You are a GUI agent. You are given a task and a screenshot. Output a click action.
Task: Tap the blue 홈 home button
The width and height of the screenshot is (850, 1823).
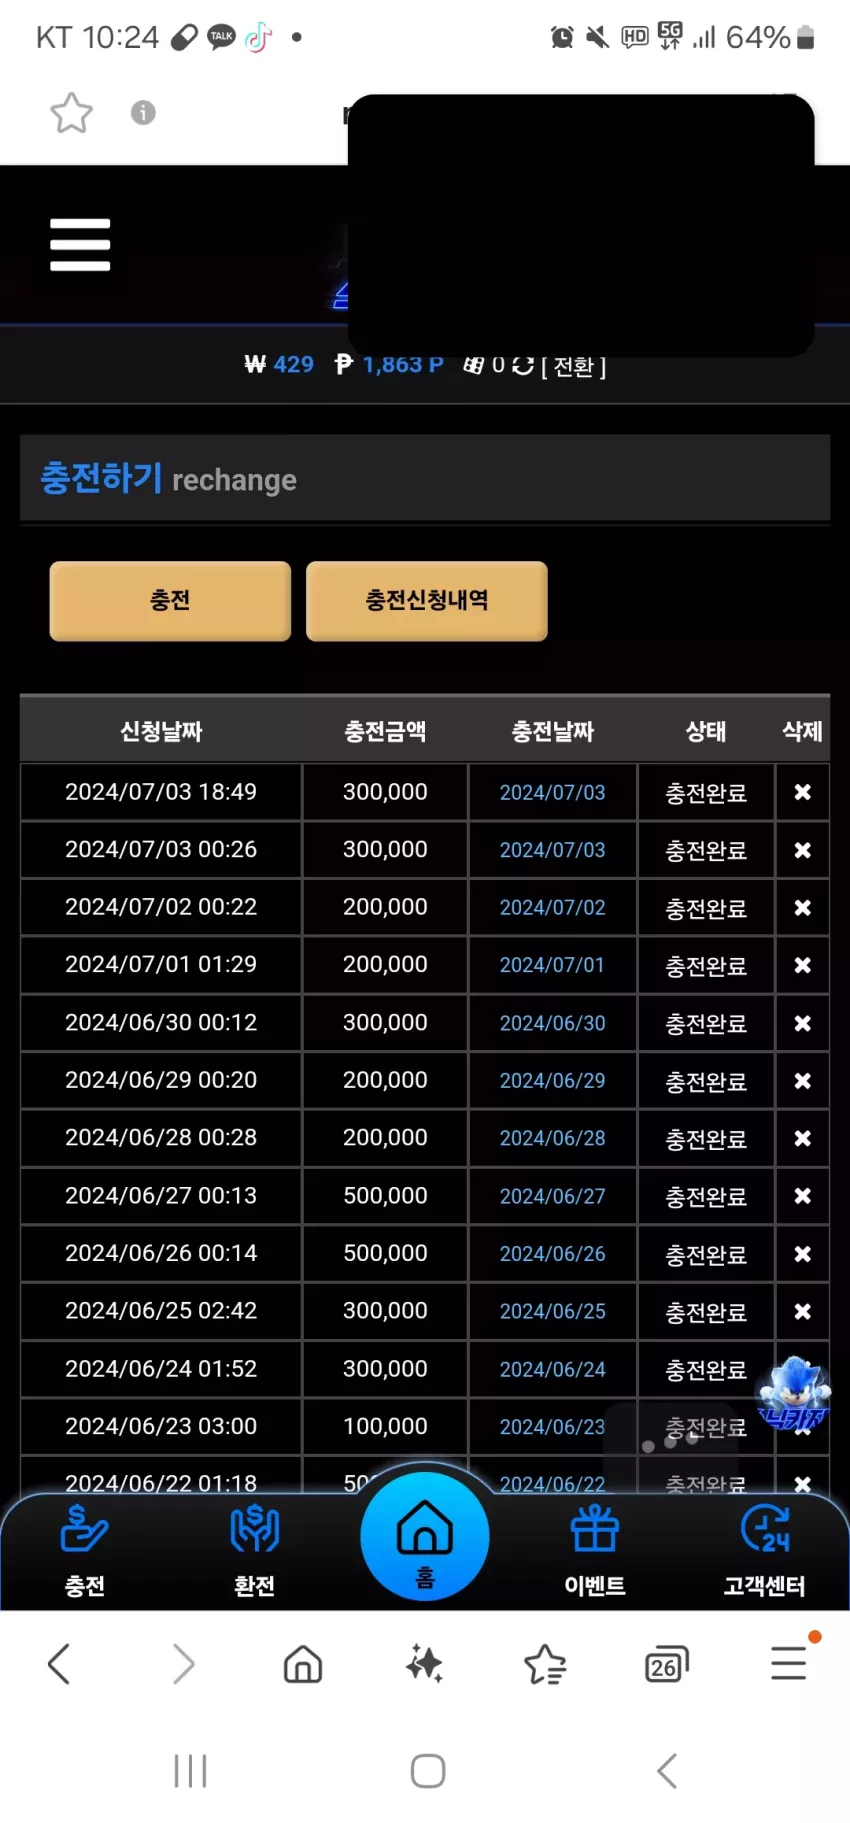coord(425,1536)
